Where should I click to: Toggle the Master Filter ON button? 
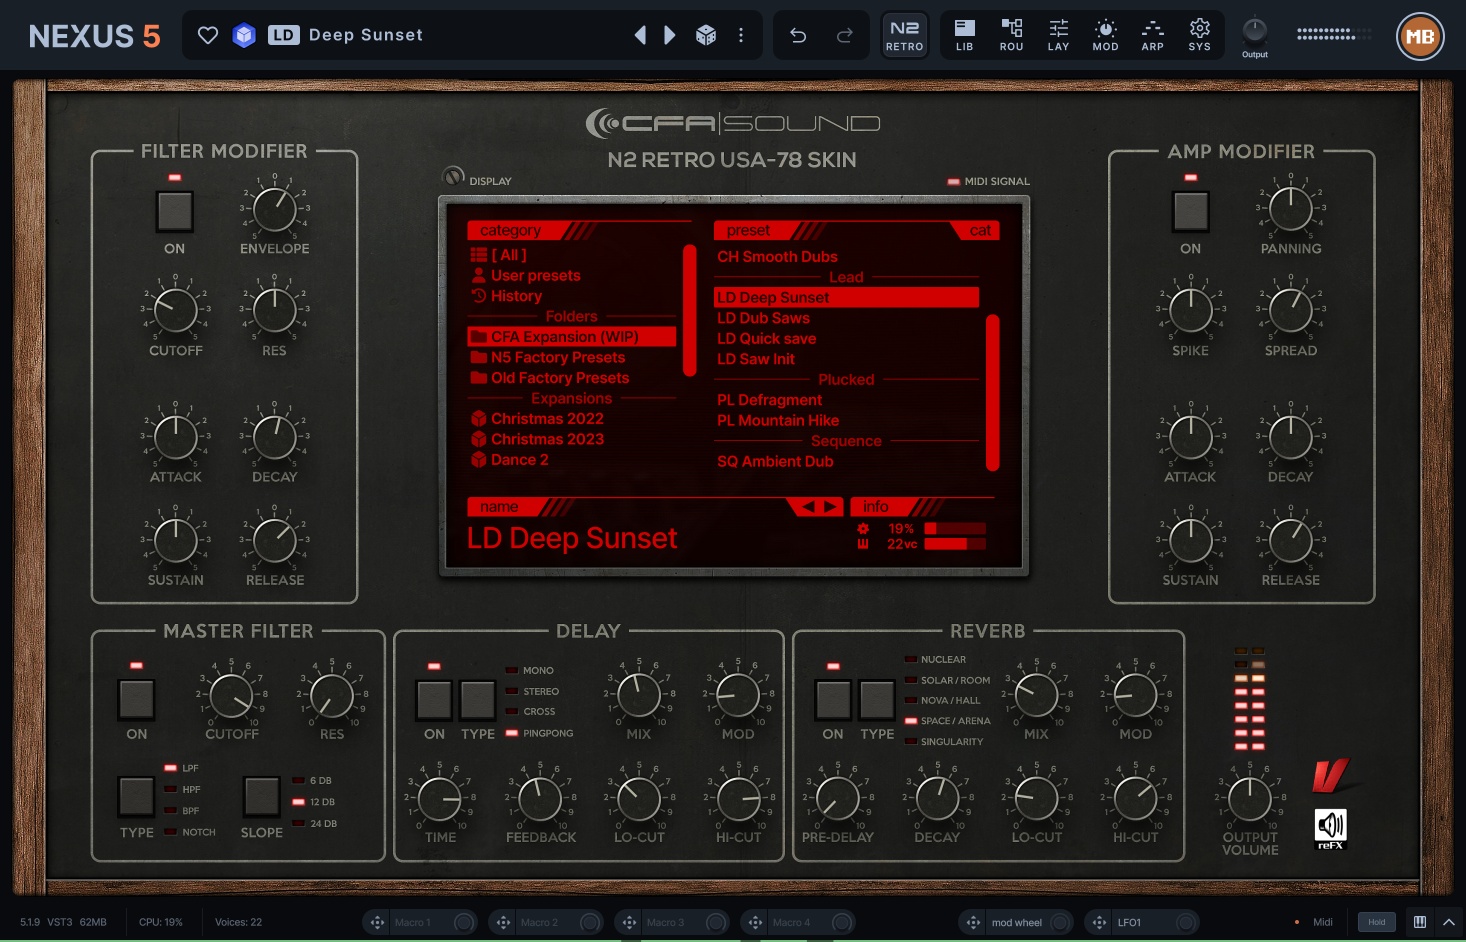(136, 699)
